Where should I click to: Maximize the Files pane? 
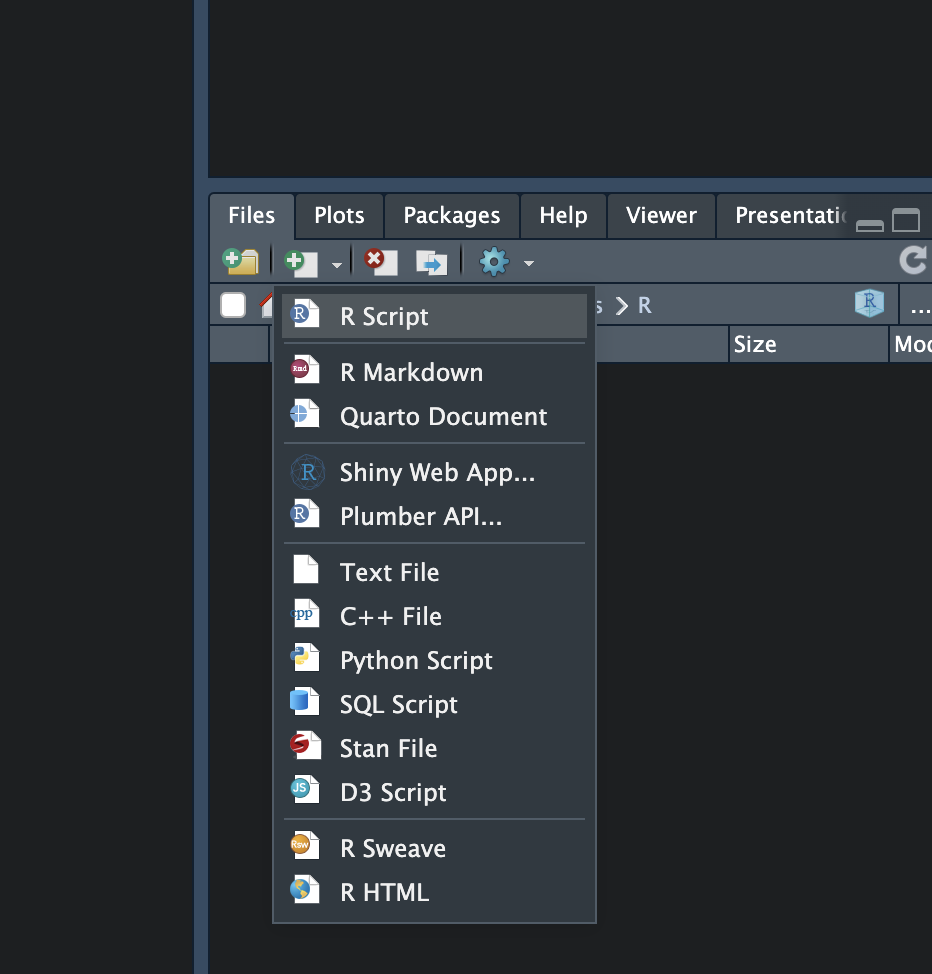(906, 221)
